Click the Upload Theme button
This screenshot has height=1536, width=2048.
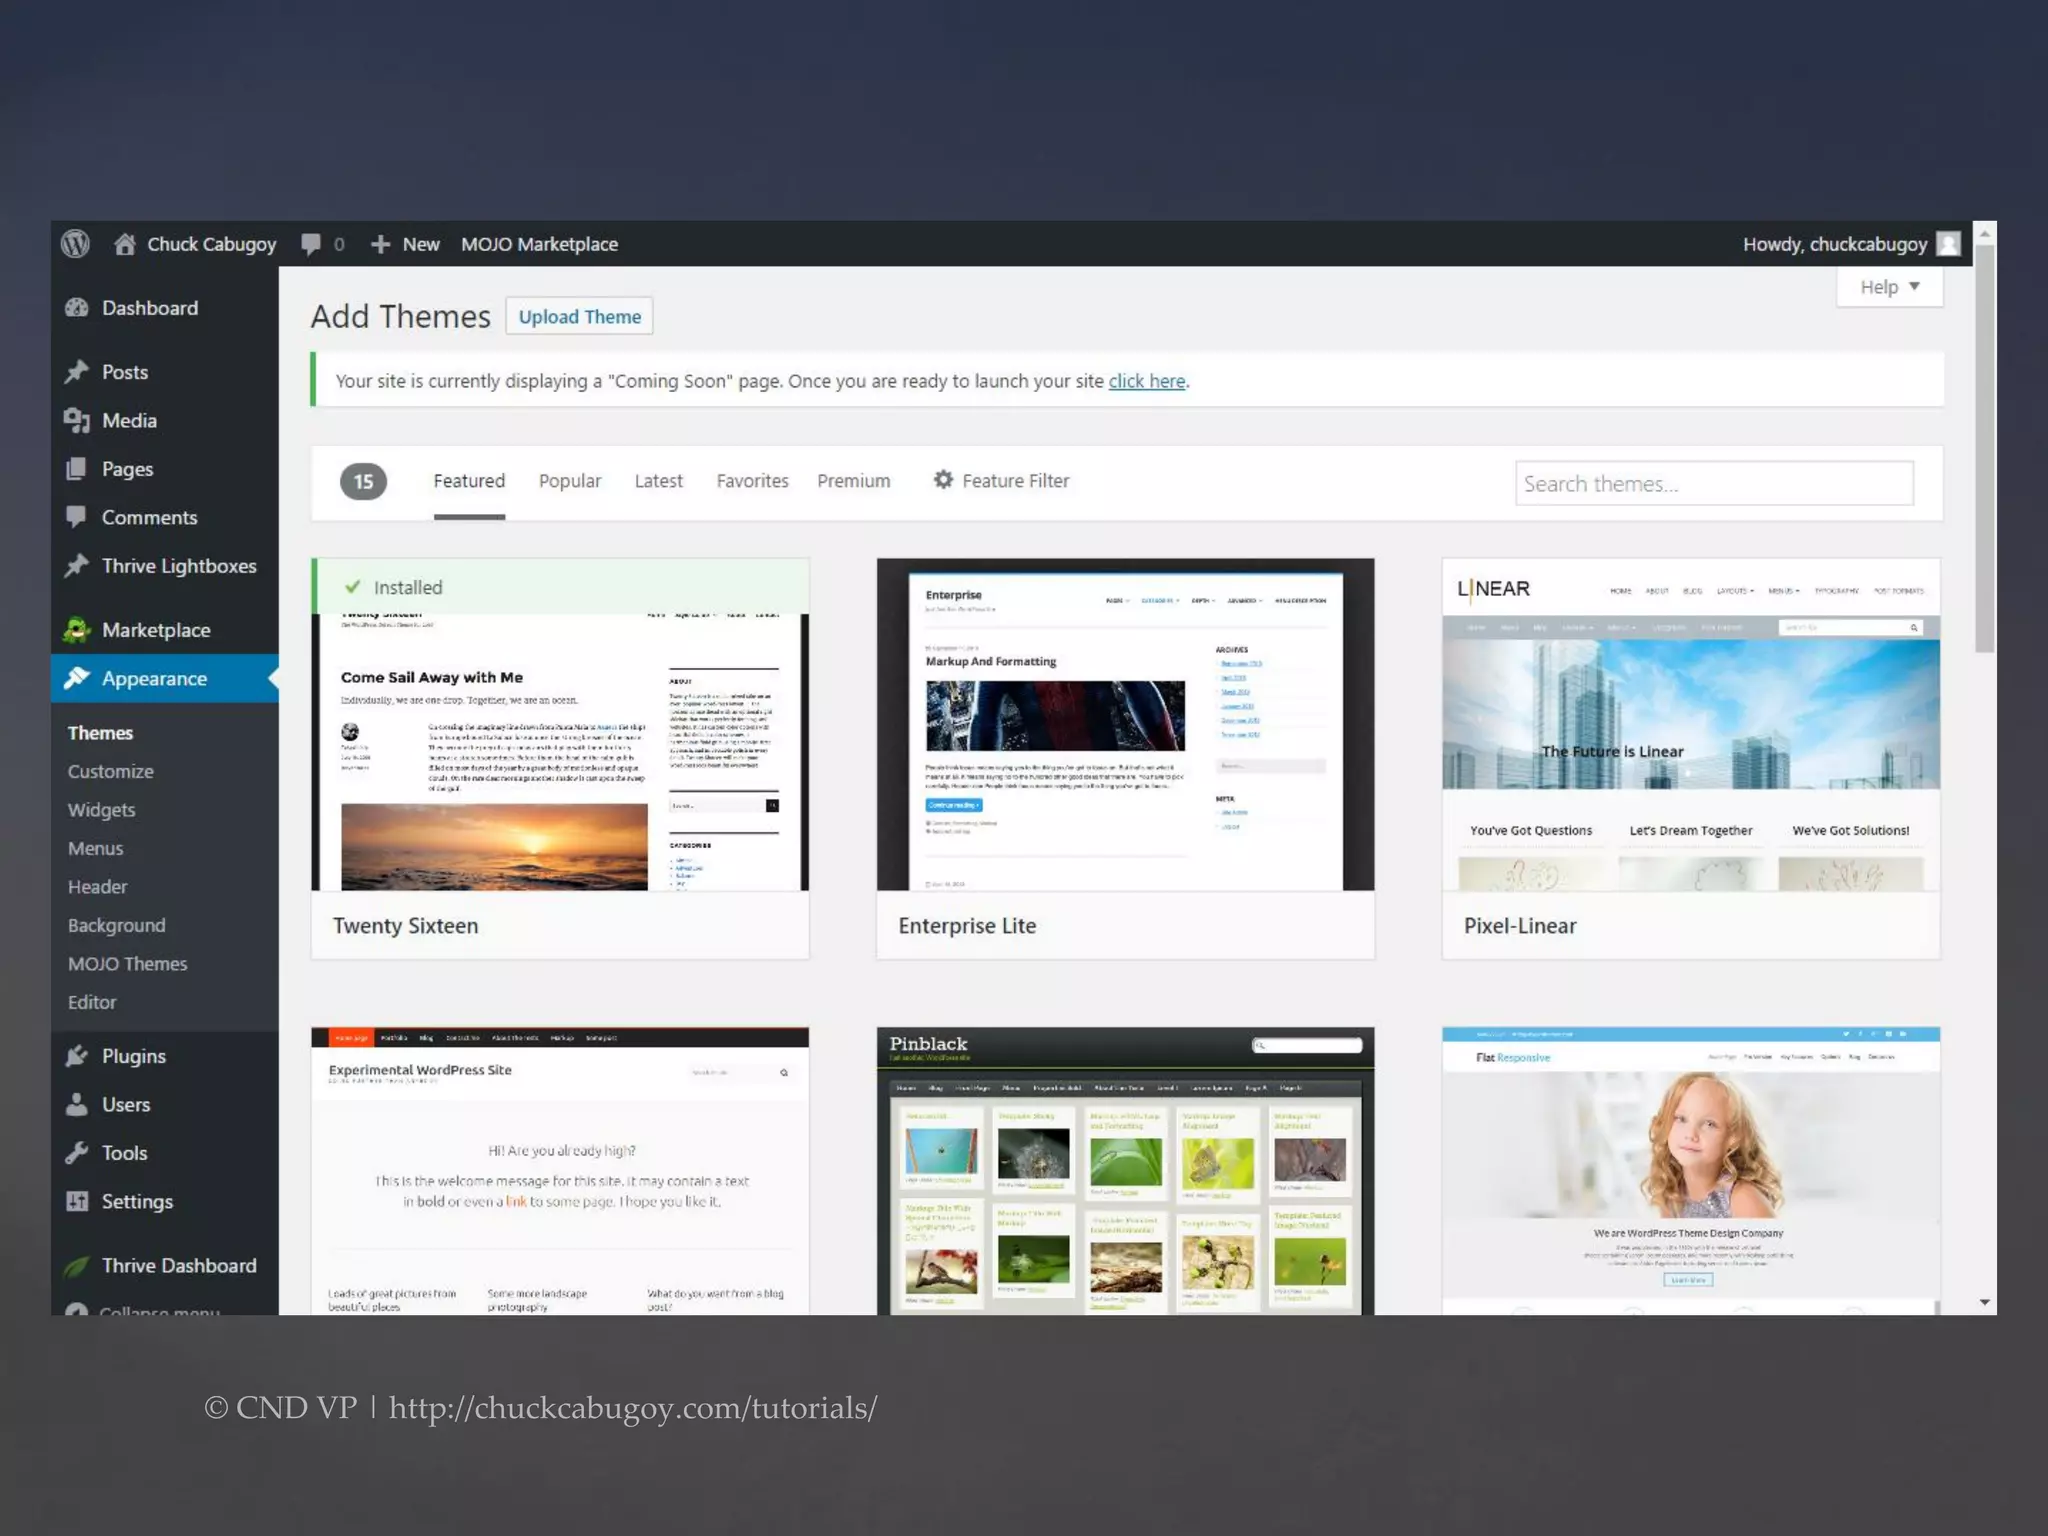[579, 316]
